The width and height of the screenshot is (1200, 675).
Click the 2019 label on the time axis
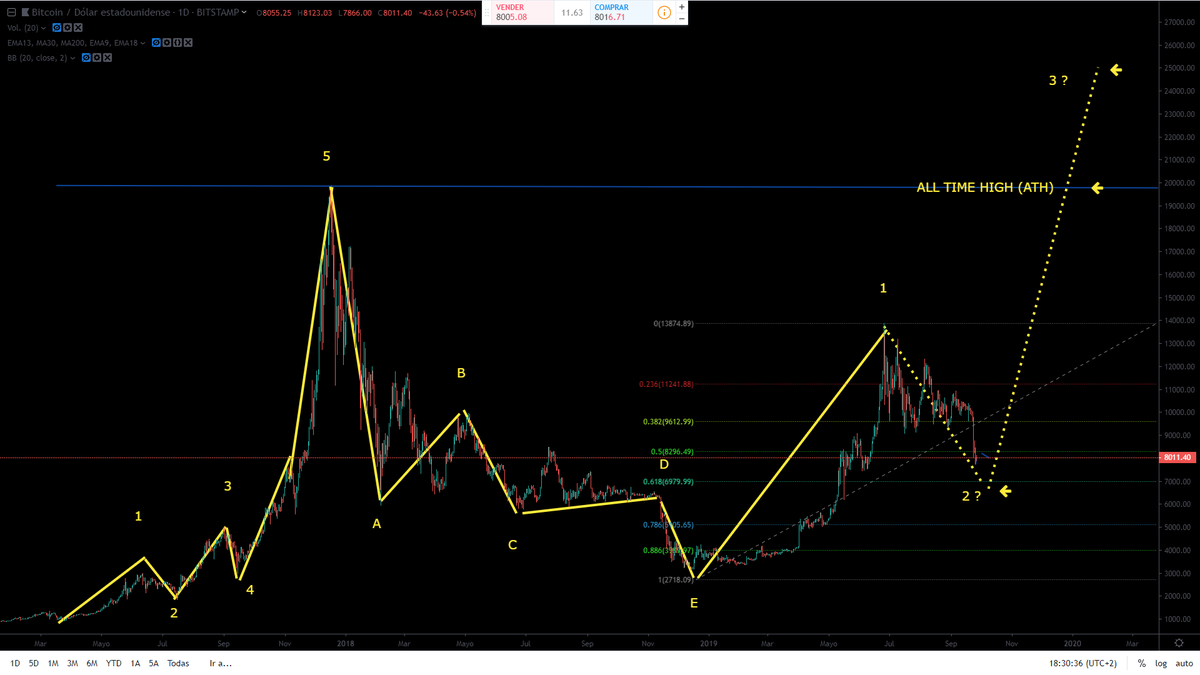[708, 643]
